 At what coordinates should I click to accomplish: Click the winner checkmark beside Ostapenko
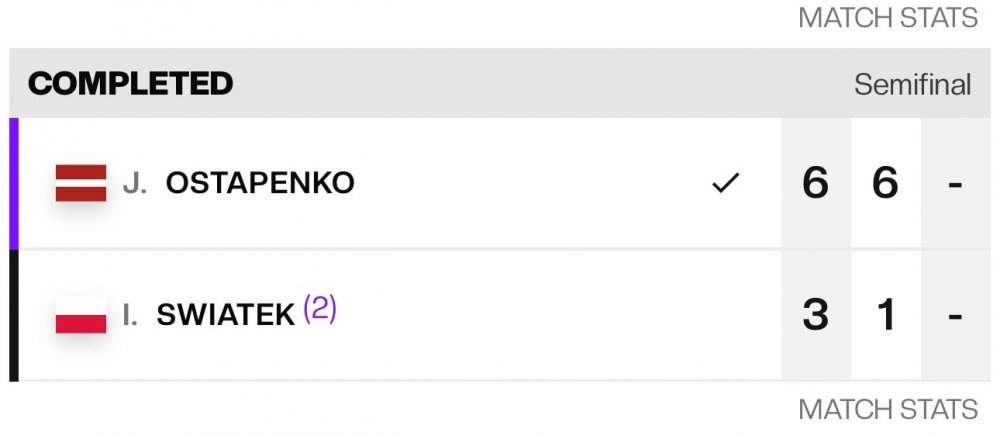(725, 184)
